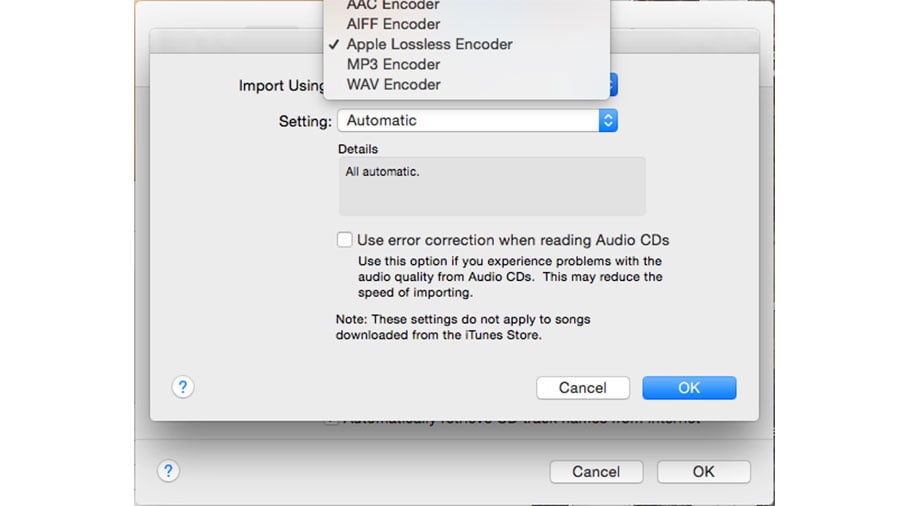This screenshot has height=506, width=900.
Task: Click the Use error correction label text
Action: pyautogui.click(x=513, y=240)
